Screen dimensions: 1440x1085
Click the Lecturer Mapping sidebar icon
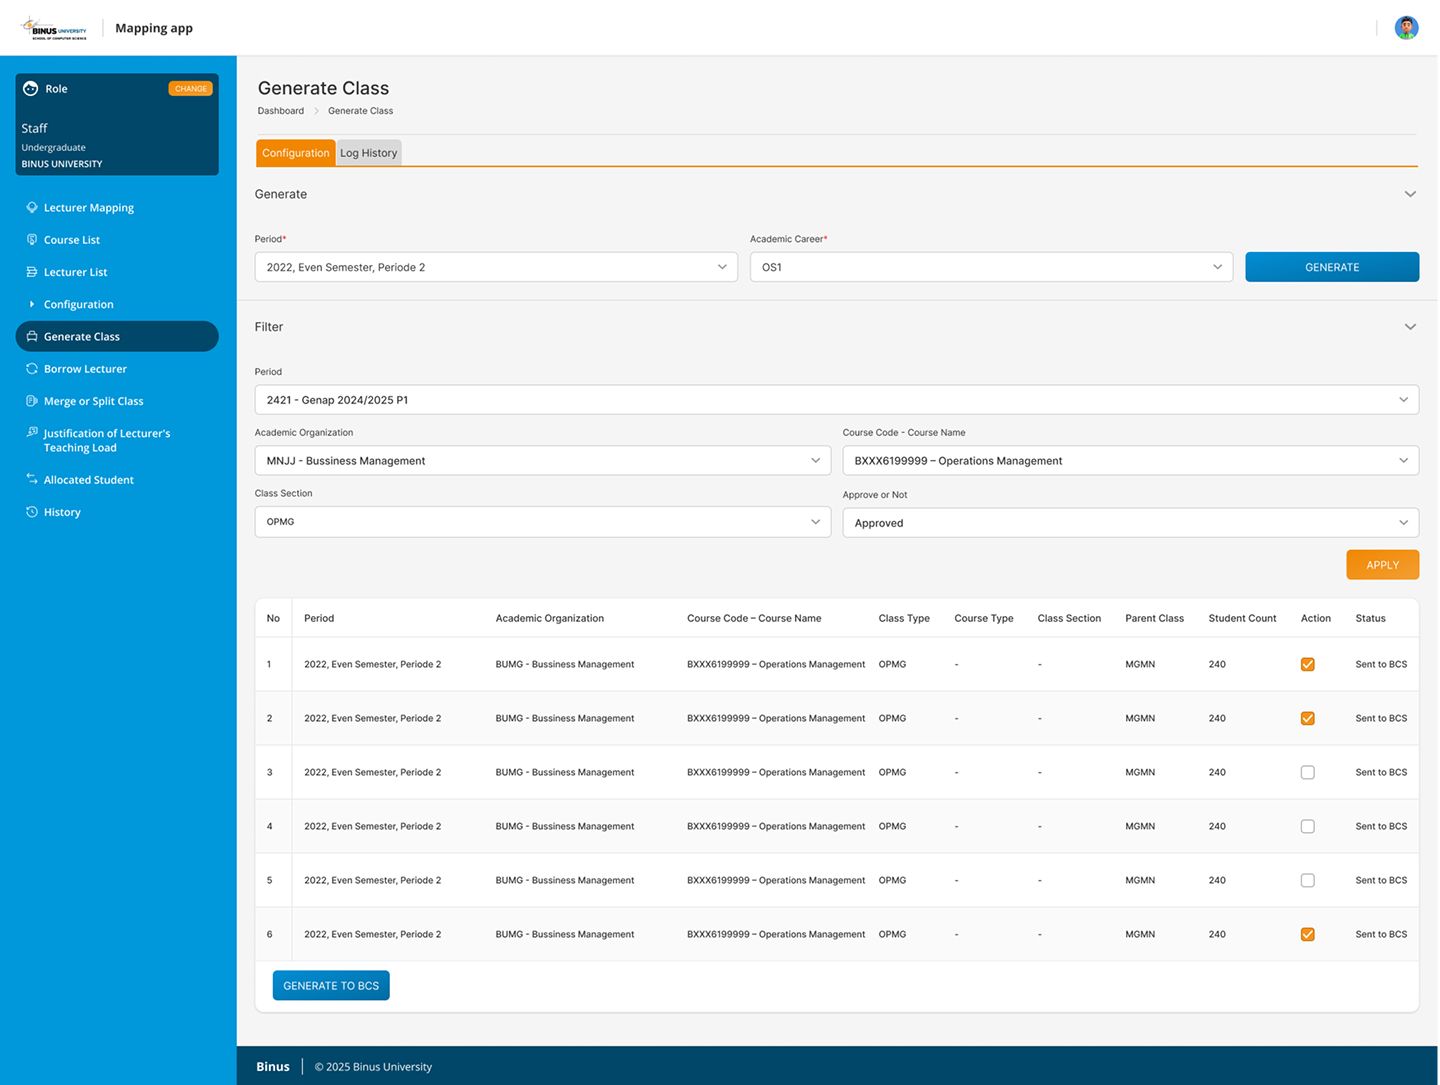[32, 208]
